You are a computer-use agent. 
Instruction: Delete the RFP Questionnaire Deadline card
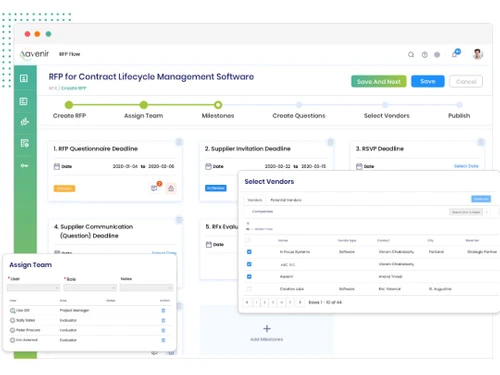pos(179,142)
